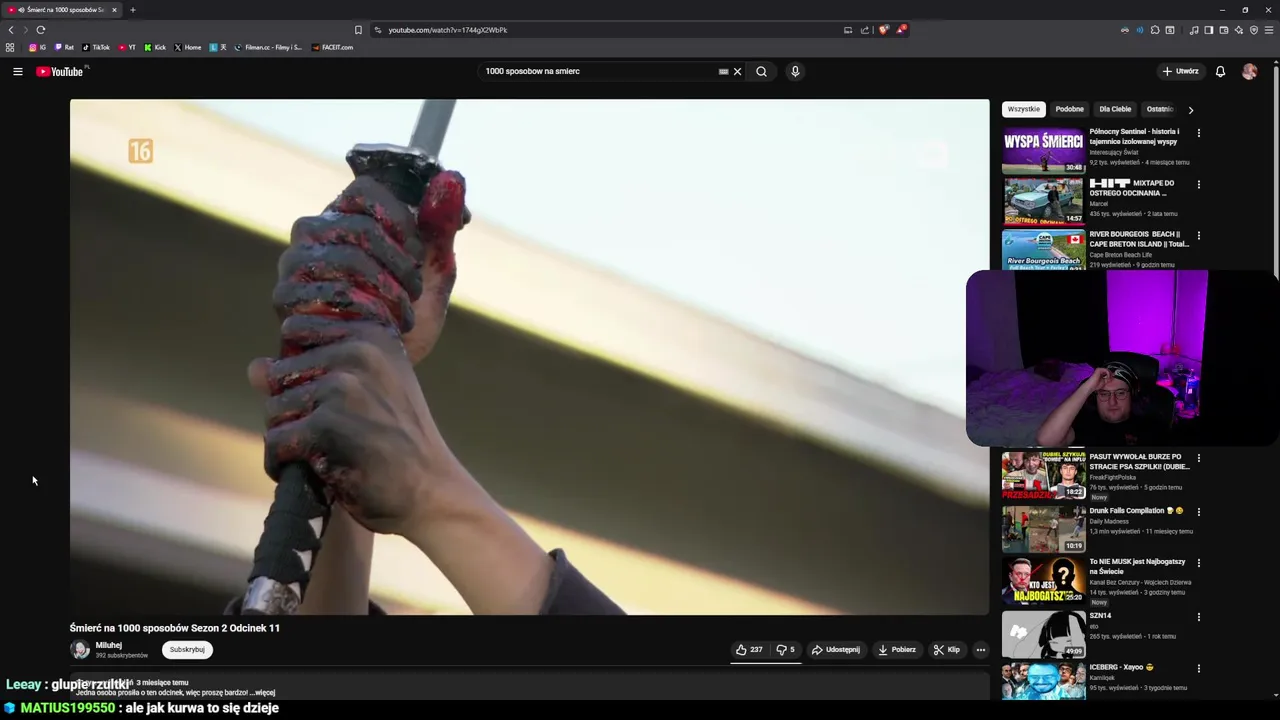Open options for ICEBERG - Xayoo video

1198,668
